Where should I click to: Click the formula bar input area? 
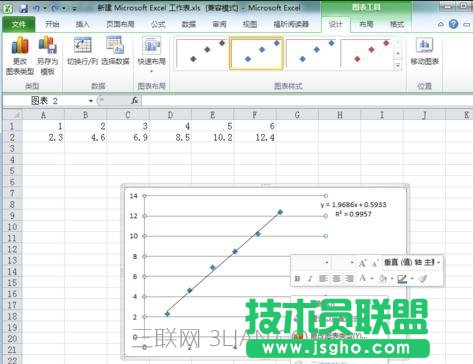click(x=306, y=101)
